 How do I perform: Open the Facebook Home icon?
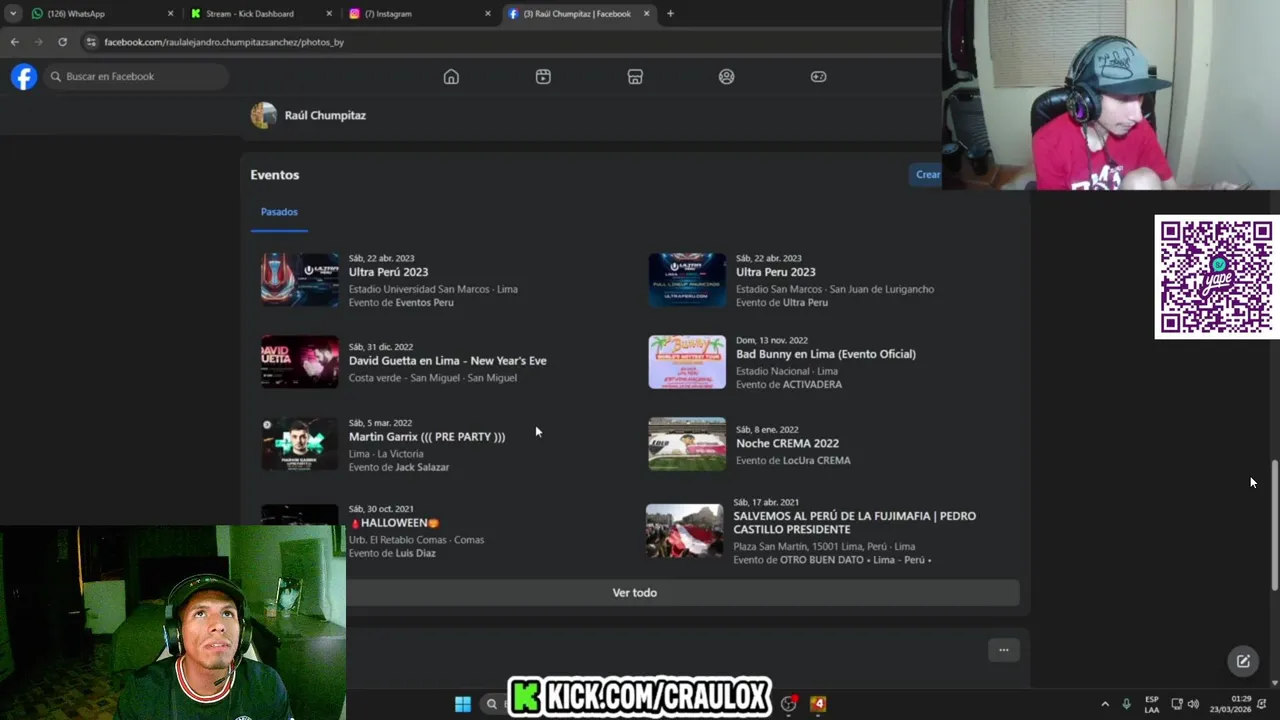(x=451, y=77)
